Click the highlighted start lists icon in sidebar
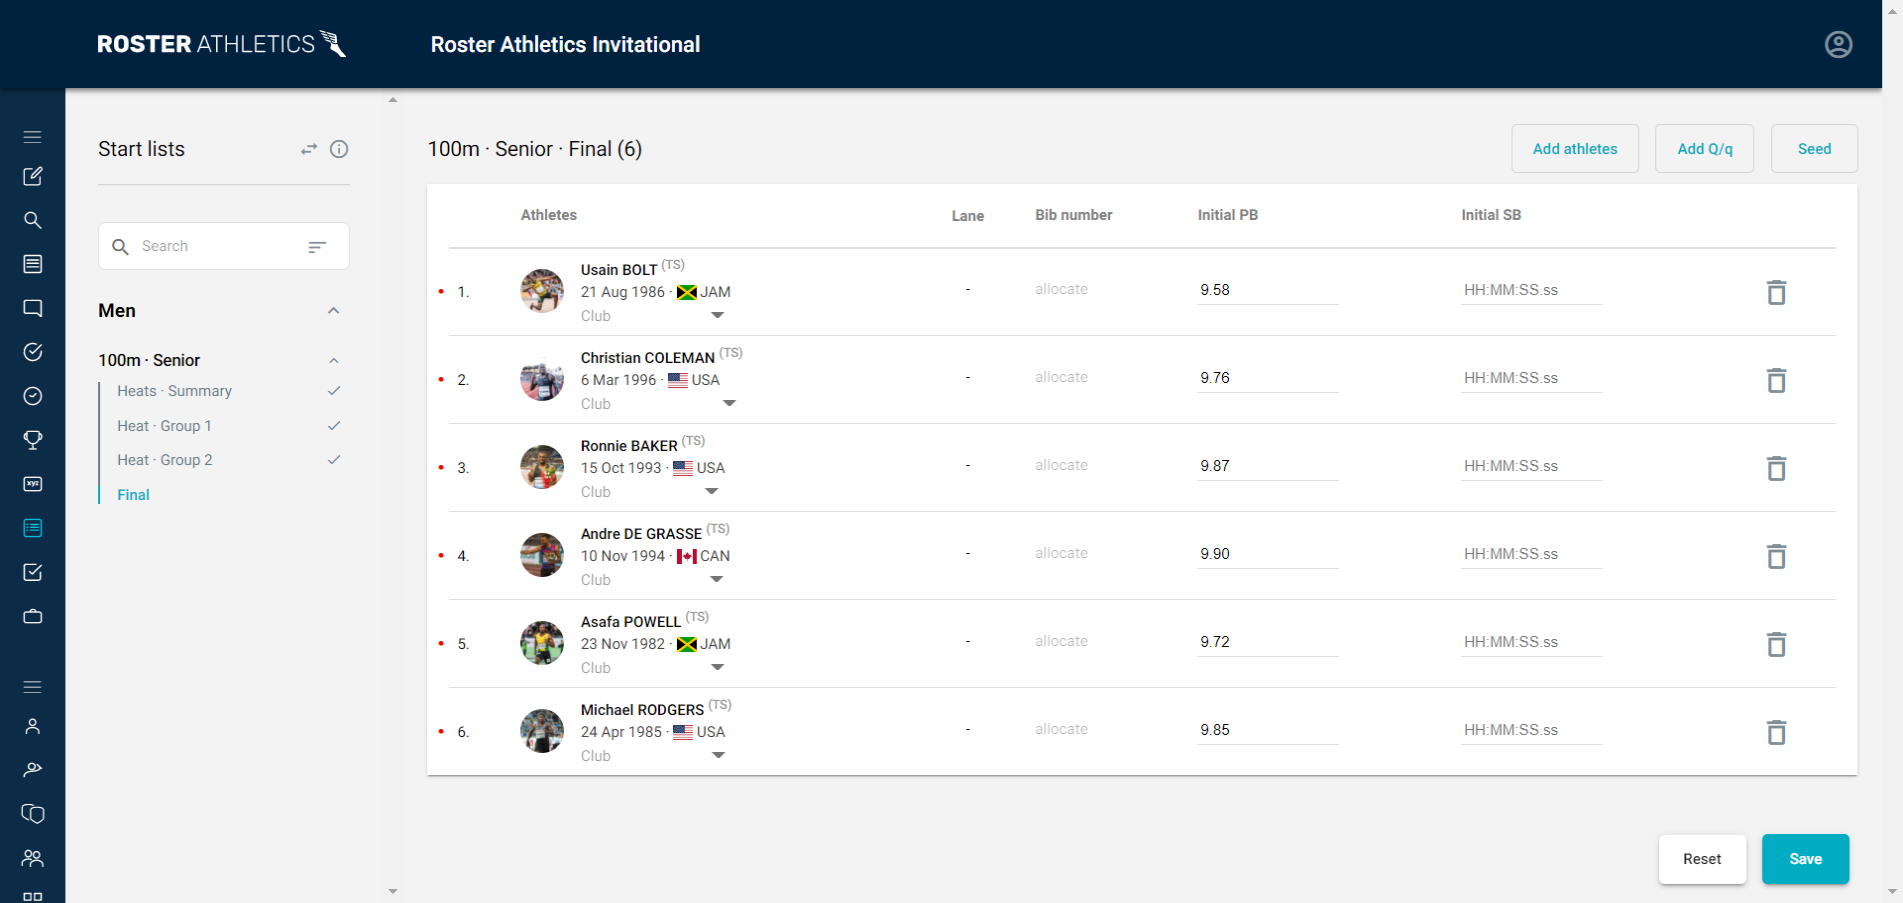 pyautogui.click(x=33, y=528)
